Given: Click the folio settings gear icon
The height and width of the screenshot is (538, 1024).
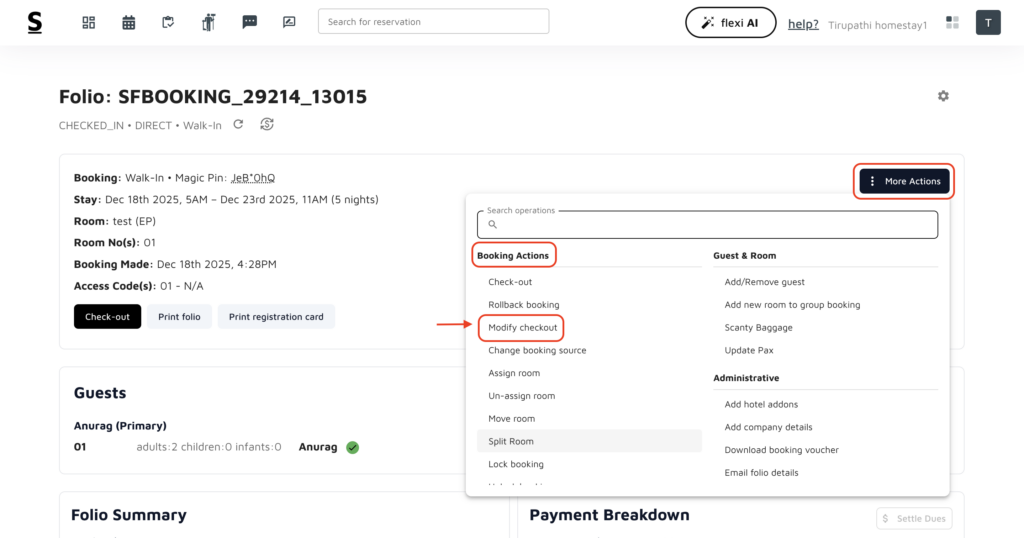Looking at the screenshot, I should coord(943,96).
